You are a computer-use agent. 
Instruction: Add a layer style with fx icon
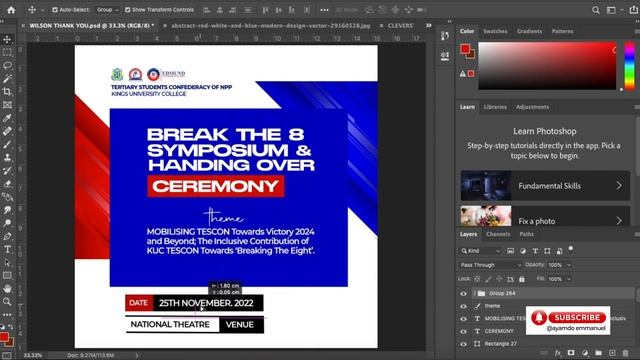[558, 353]
